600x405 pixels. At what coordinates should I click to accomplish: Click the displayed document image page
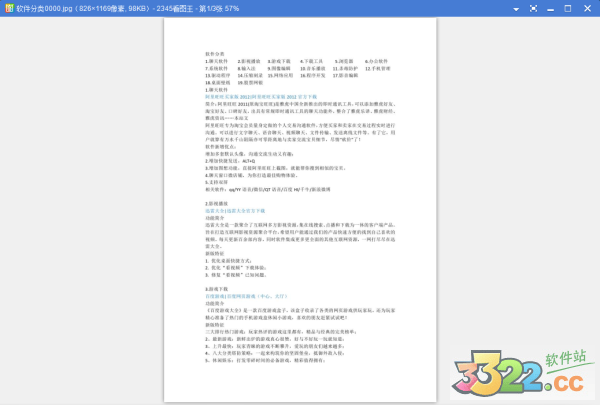[300, 210]
